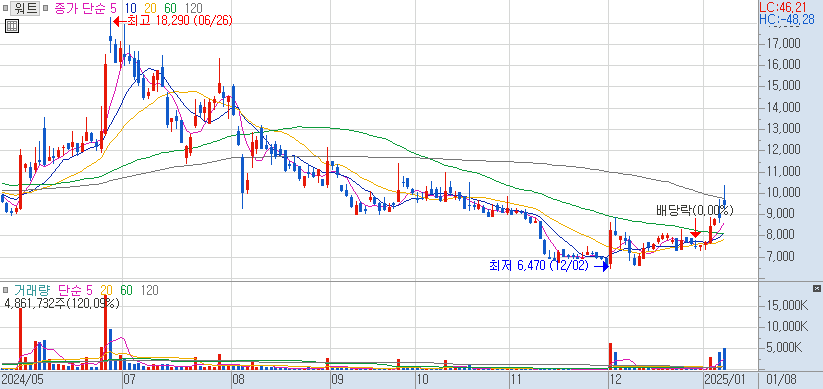Click the 09 month axis label

[x=337, y=380]
